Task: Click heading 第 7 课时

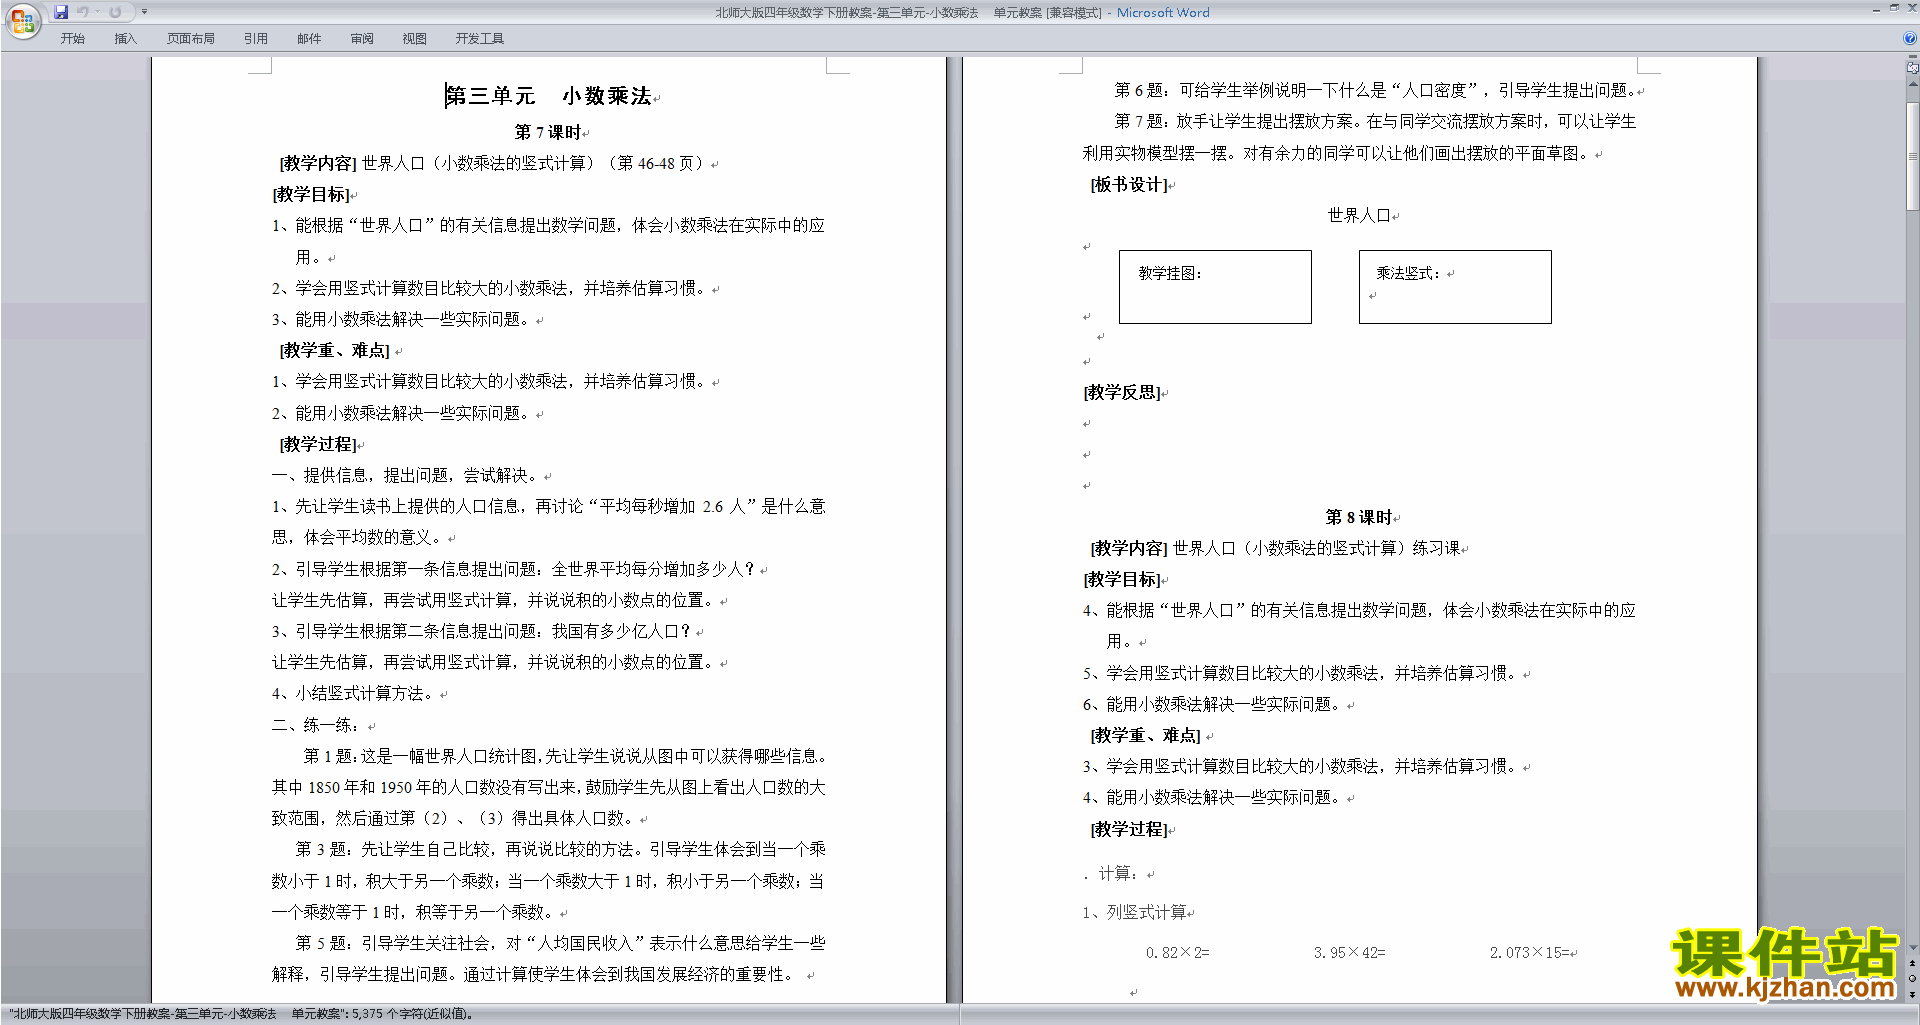Action: 548,132
